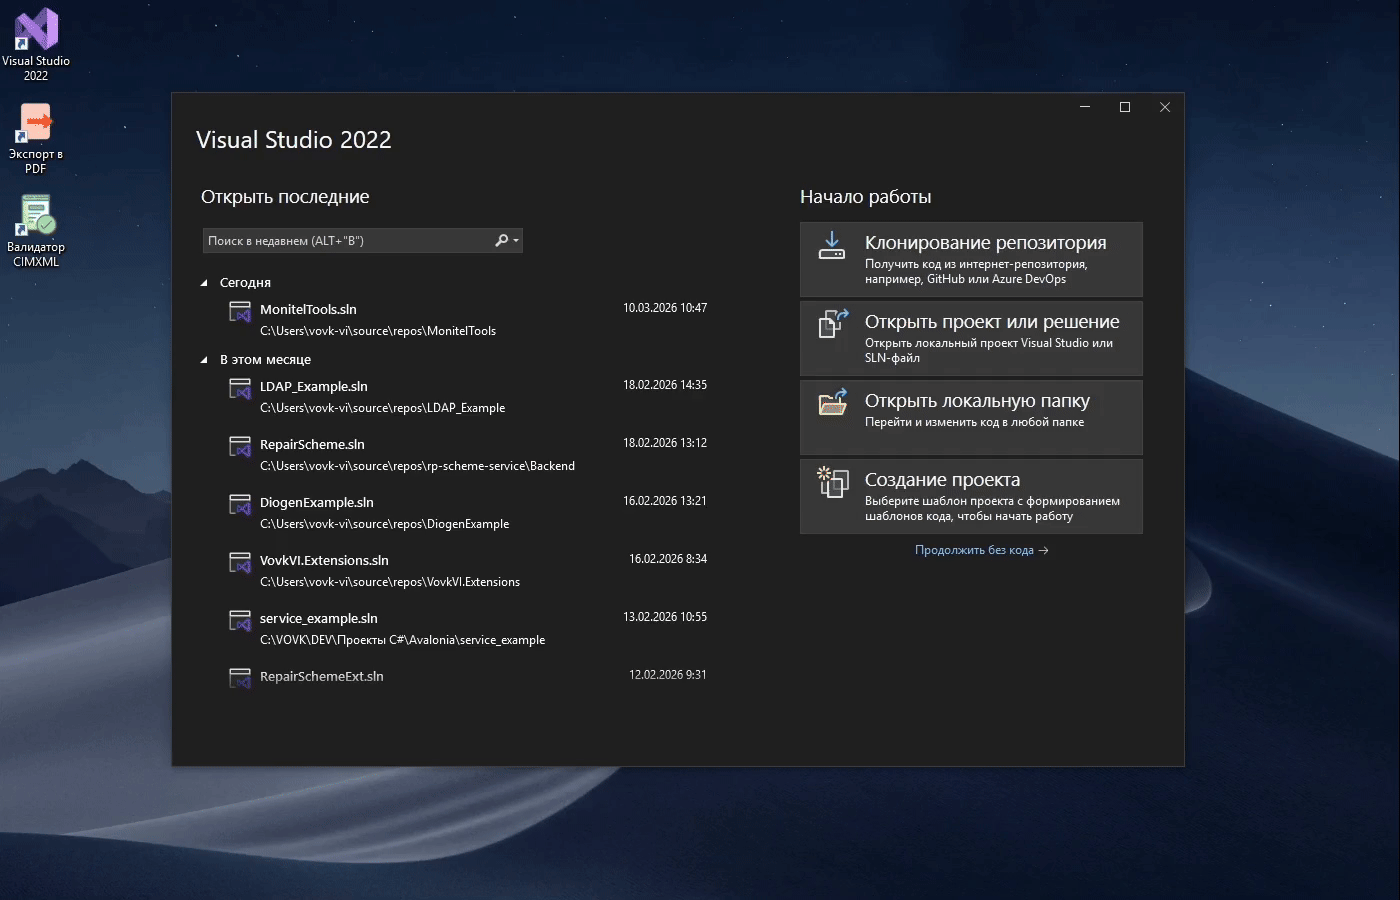Click the DiogenExample.sln solution icon
This screenshot has height=900, width=1400.
tap(240, 505)
